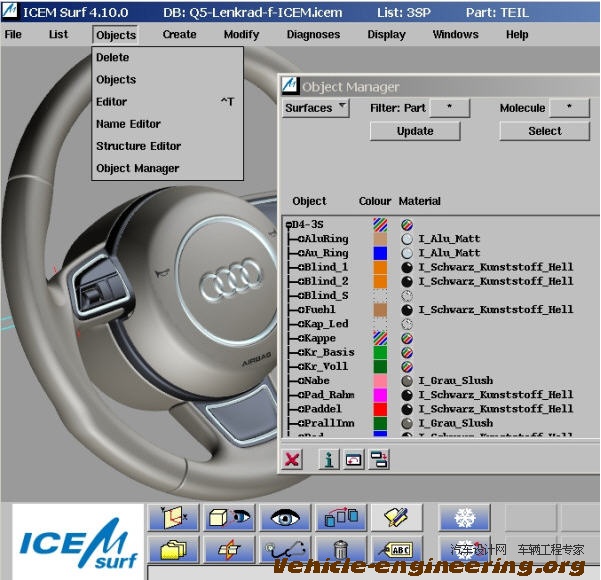Viewport: 601px width, 580px height.
Task: Expand the AluRing tree node
Action: pyautogui.click(x=301, y=239)
